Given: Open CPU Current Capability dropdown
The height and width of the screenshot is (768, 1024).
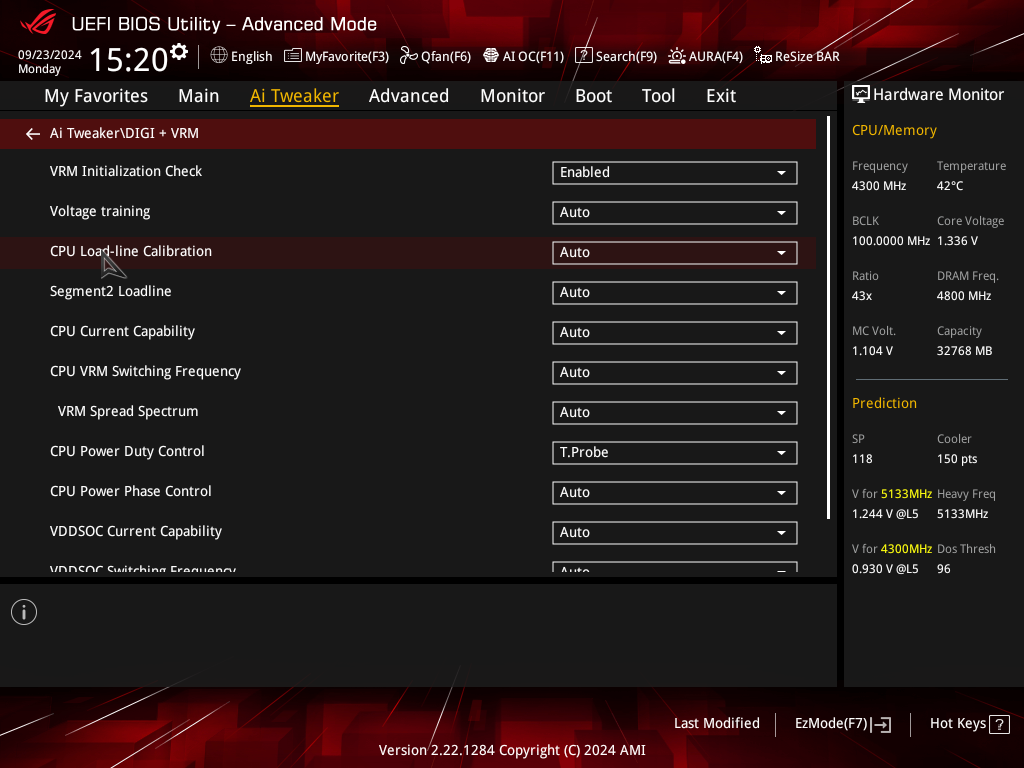Looking at the screenshot, I should point(675,332).
